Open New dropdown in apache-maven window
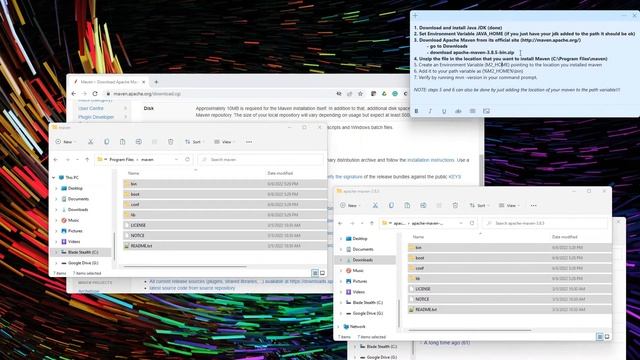Screen dimensions: 640x360 coord(350,205)
